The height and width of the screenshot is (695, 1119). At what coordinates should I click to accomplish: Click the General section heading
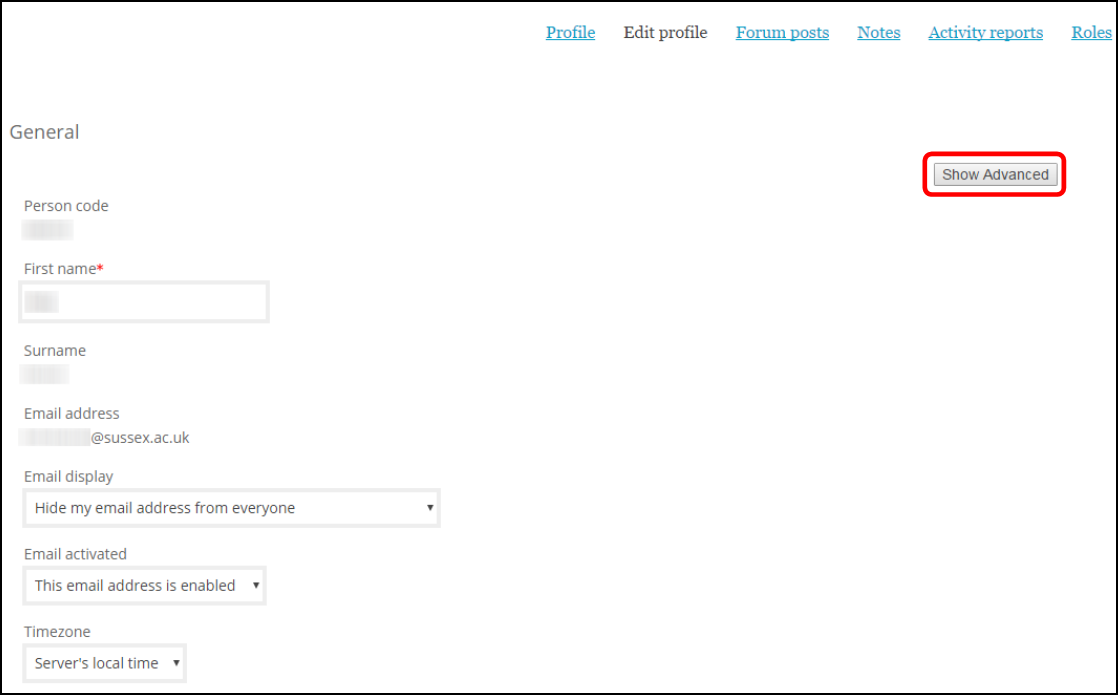44,132
